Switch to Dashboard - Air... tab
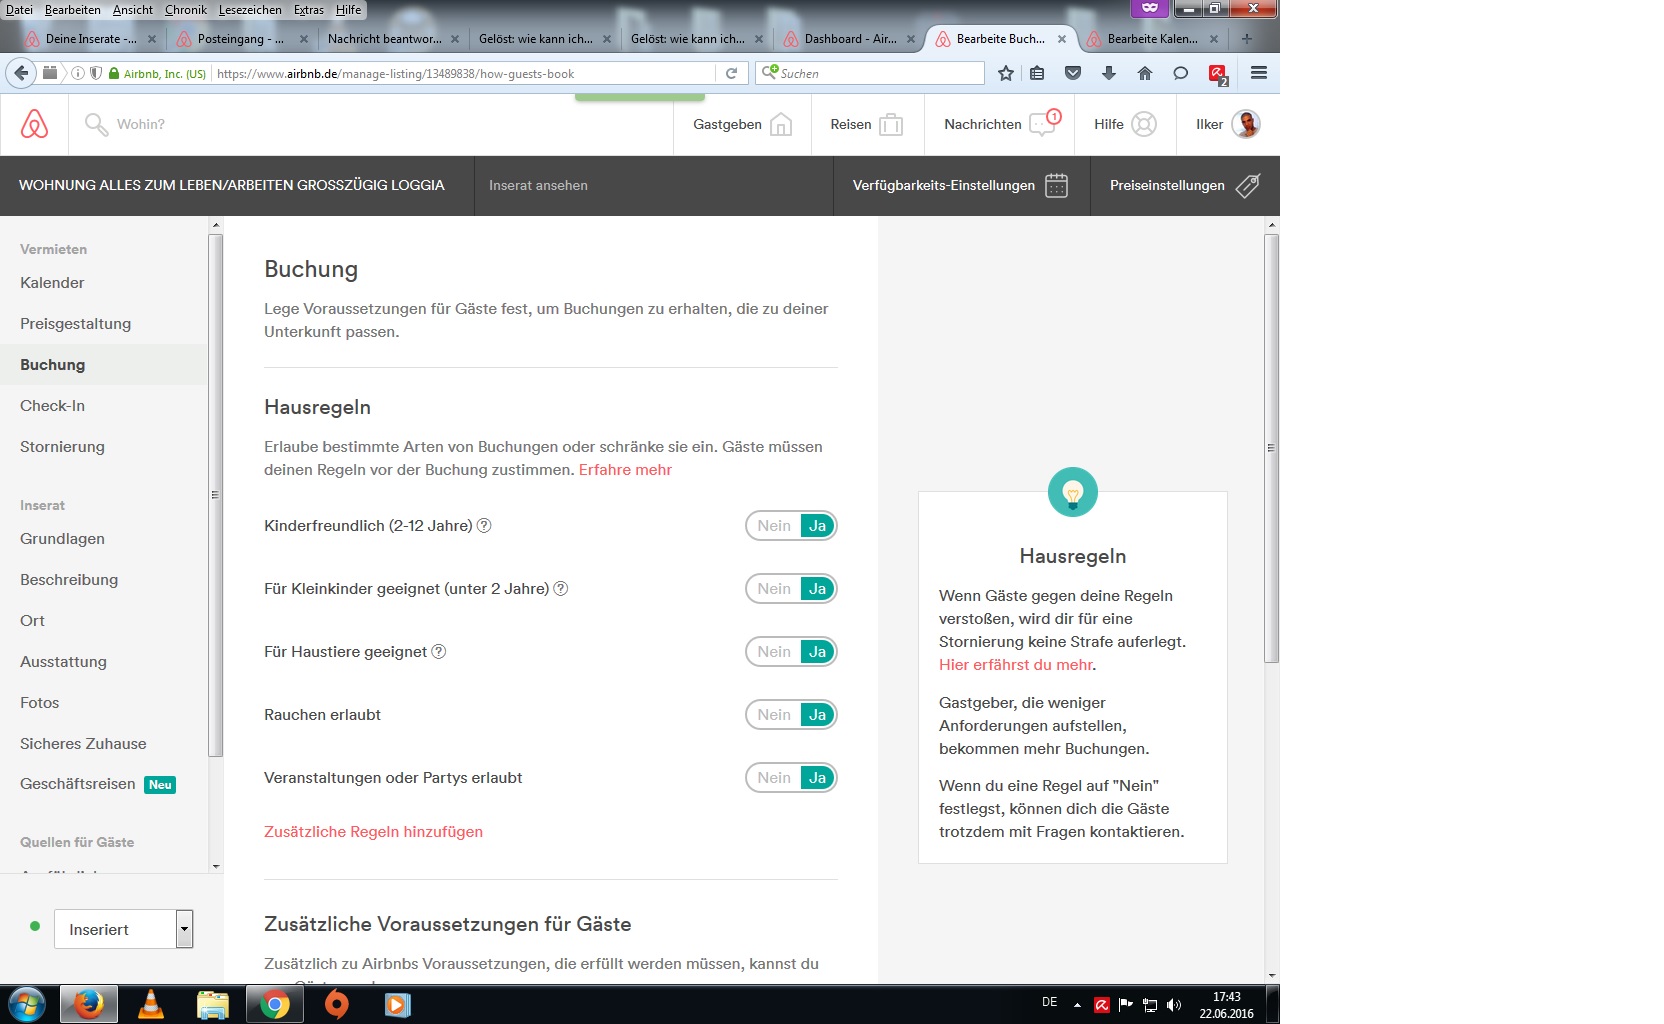This screenshot has width=1664, height=1024. tap(849, 39)
